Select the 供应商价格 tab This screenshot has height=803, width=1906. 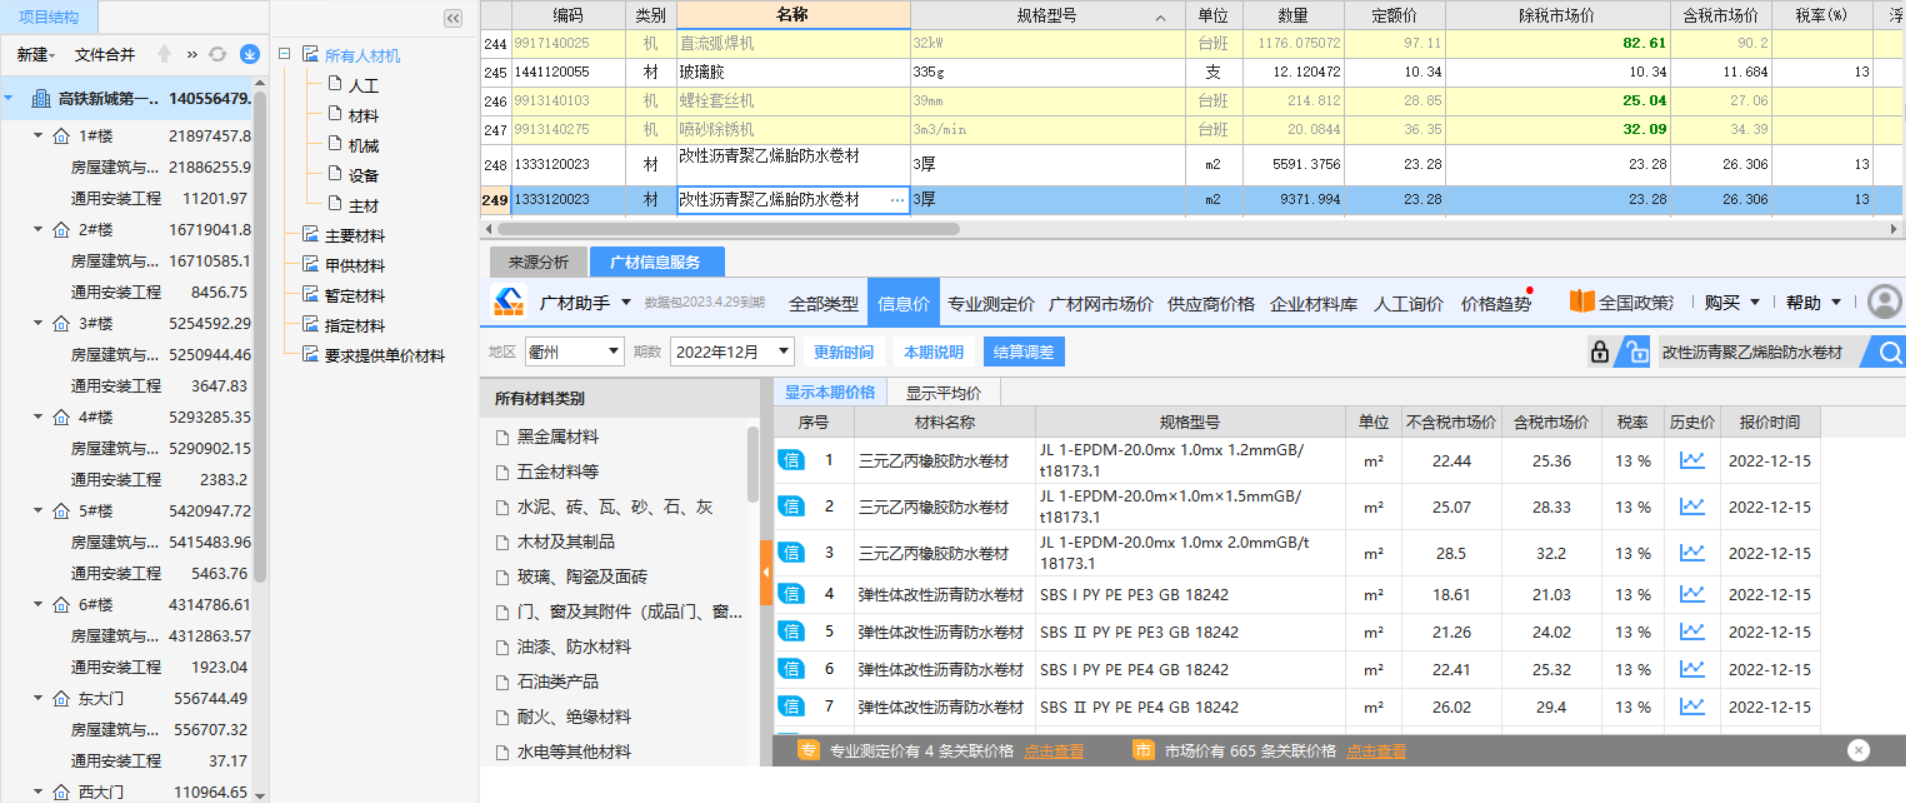point(1211,303)
